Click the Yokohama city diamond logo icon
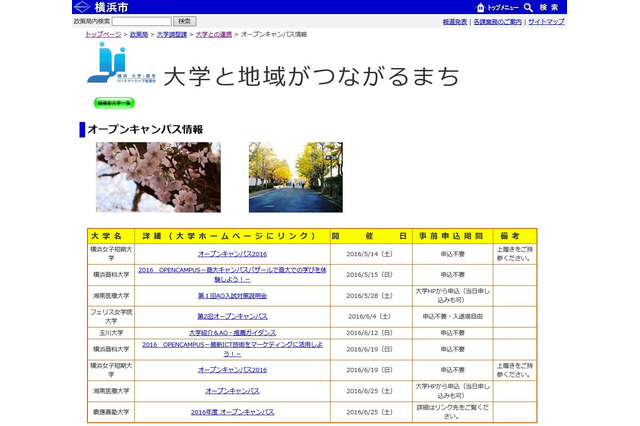Screen dimensions: 640x426 82,7
